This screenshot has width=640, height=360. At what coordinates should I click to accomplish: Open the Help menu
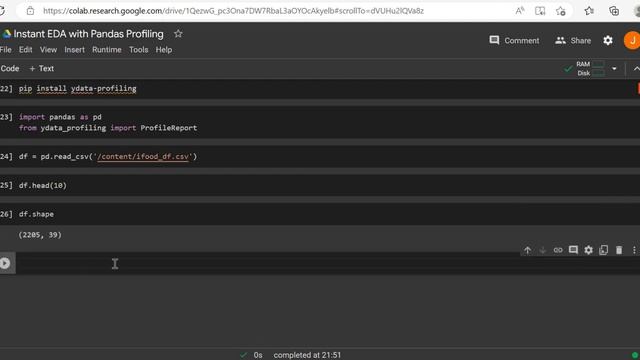164,50
